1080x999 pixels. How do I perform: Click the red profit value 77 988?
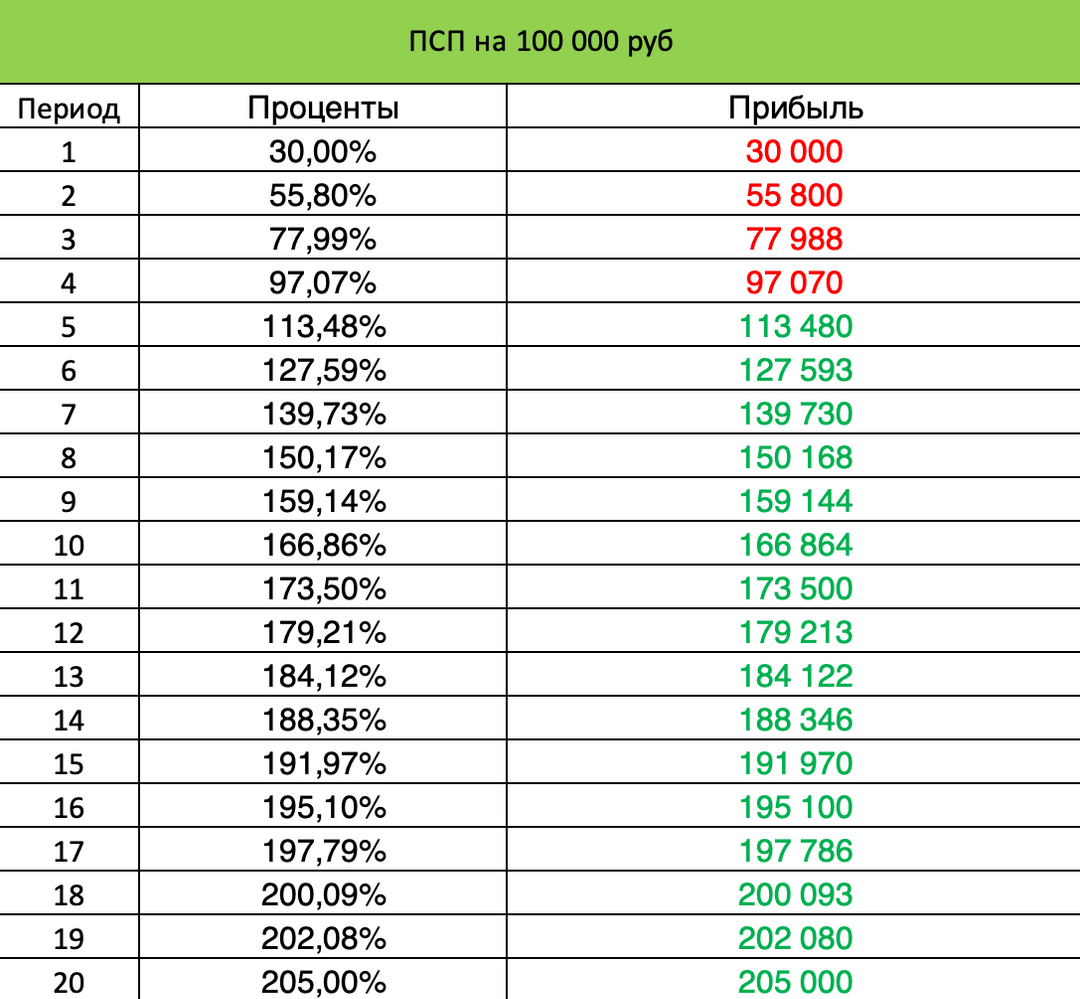[x=795, y=239]
